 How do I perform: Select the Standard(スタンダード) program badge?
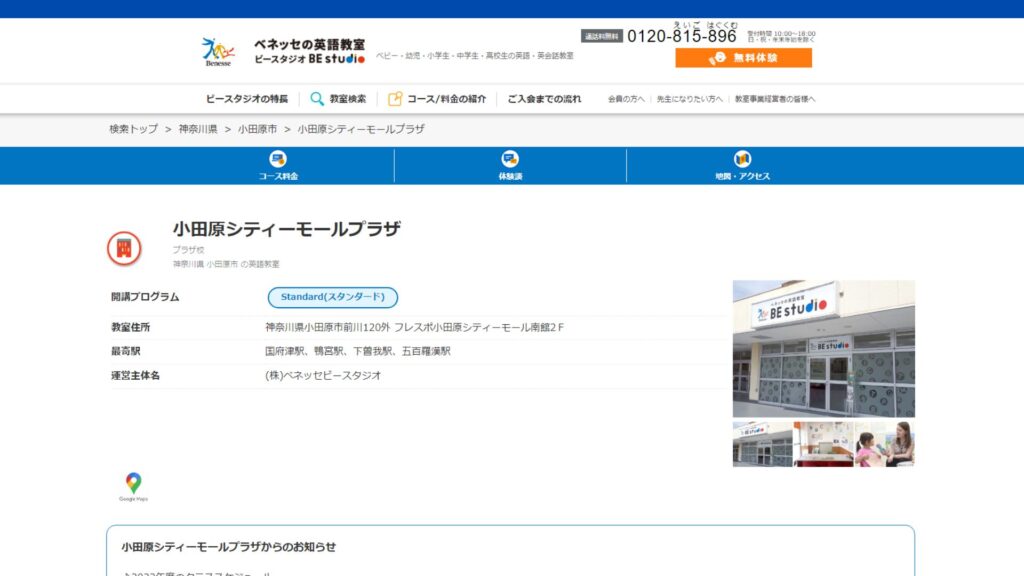click(332, 297)
